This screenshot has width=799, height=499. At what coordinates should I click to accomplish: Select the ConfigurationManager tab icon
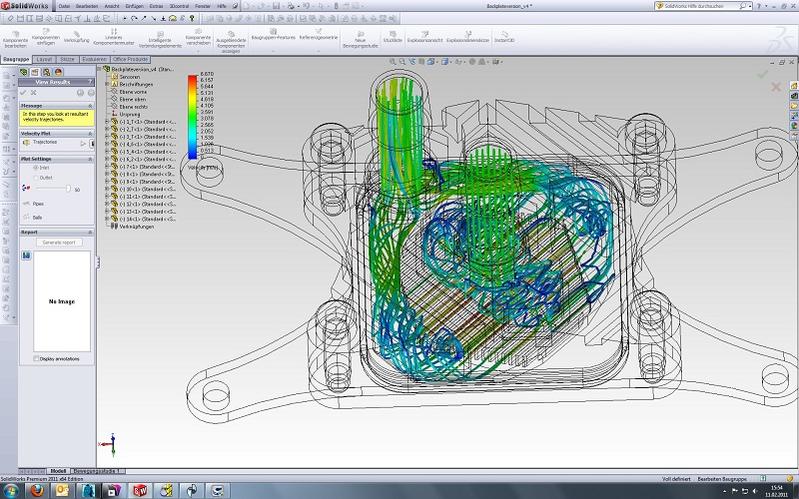point(46,72)
